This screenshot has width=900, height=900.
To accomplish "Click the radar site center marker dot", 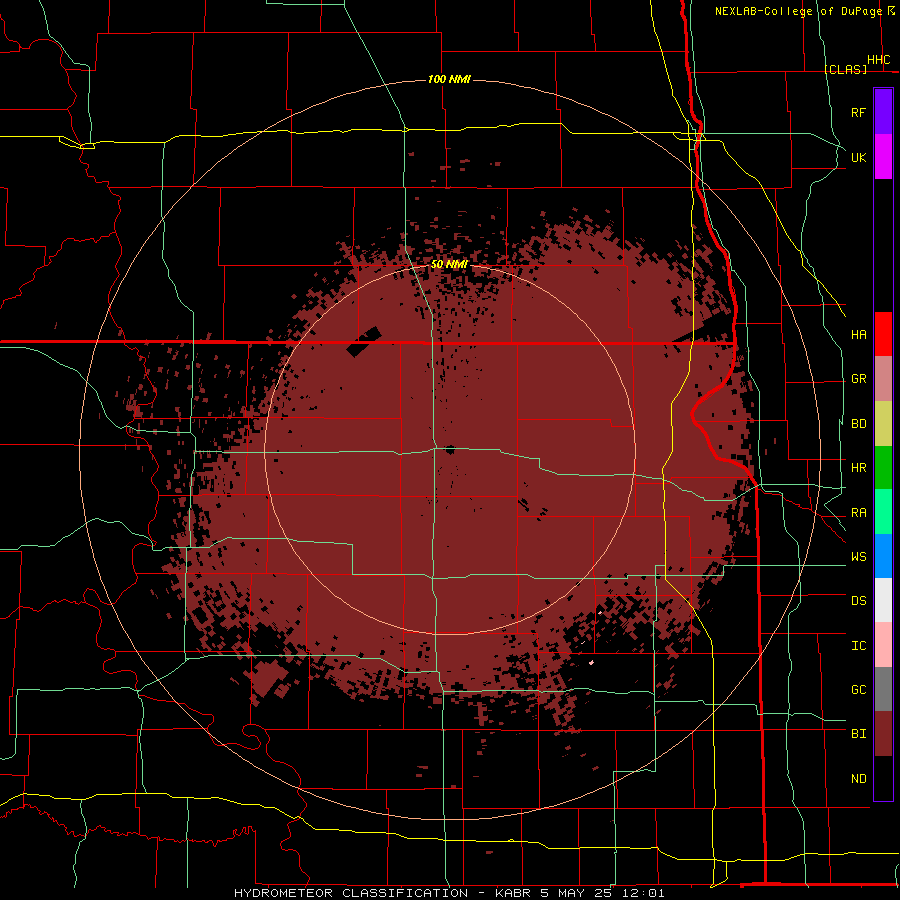I will click(449, 449).
